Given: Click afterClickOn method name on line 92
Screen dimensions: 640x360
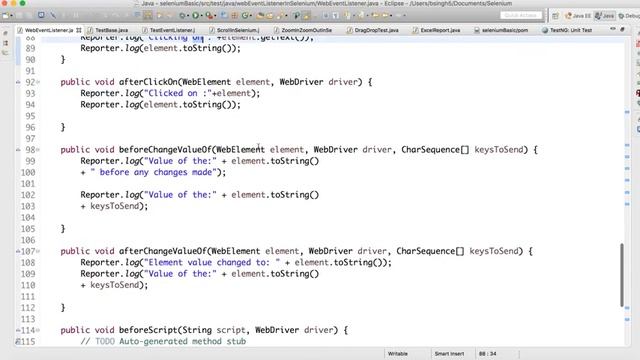Looking at the screenshot, I should tap(148, 82).
